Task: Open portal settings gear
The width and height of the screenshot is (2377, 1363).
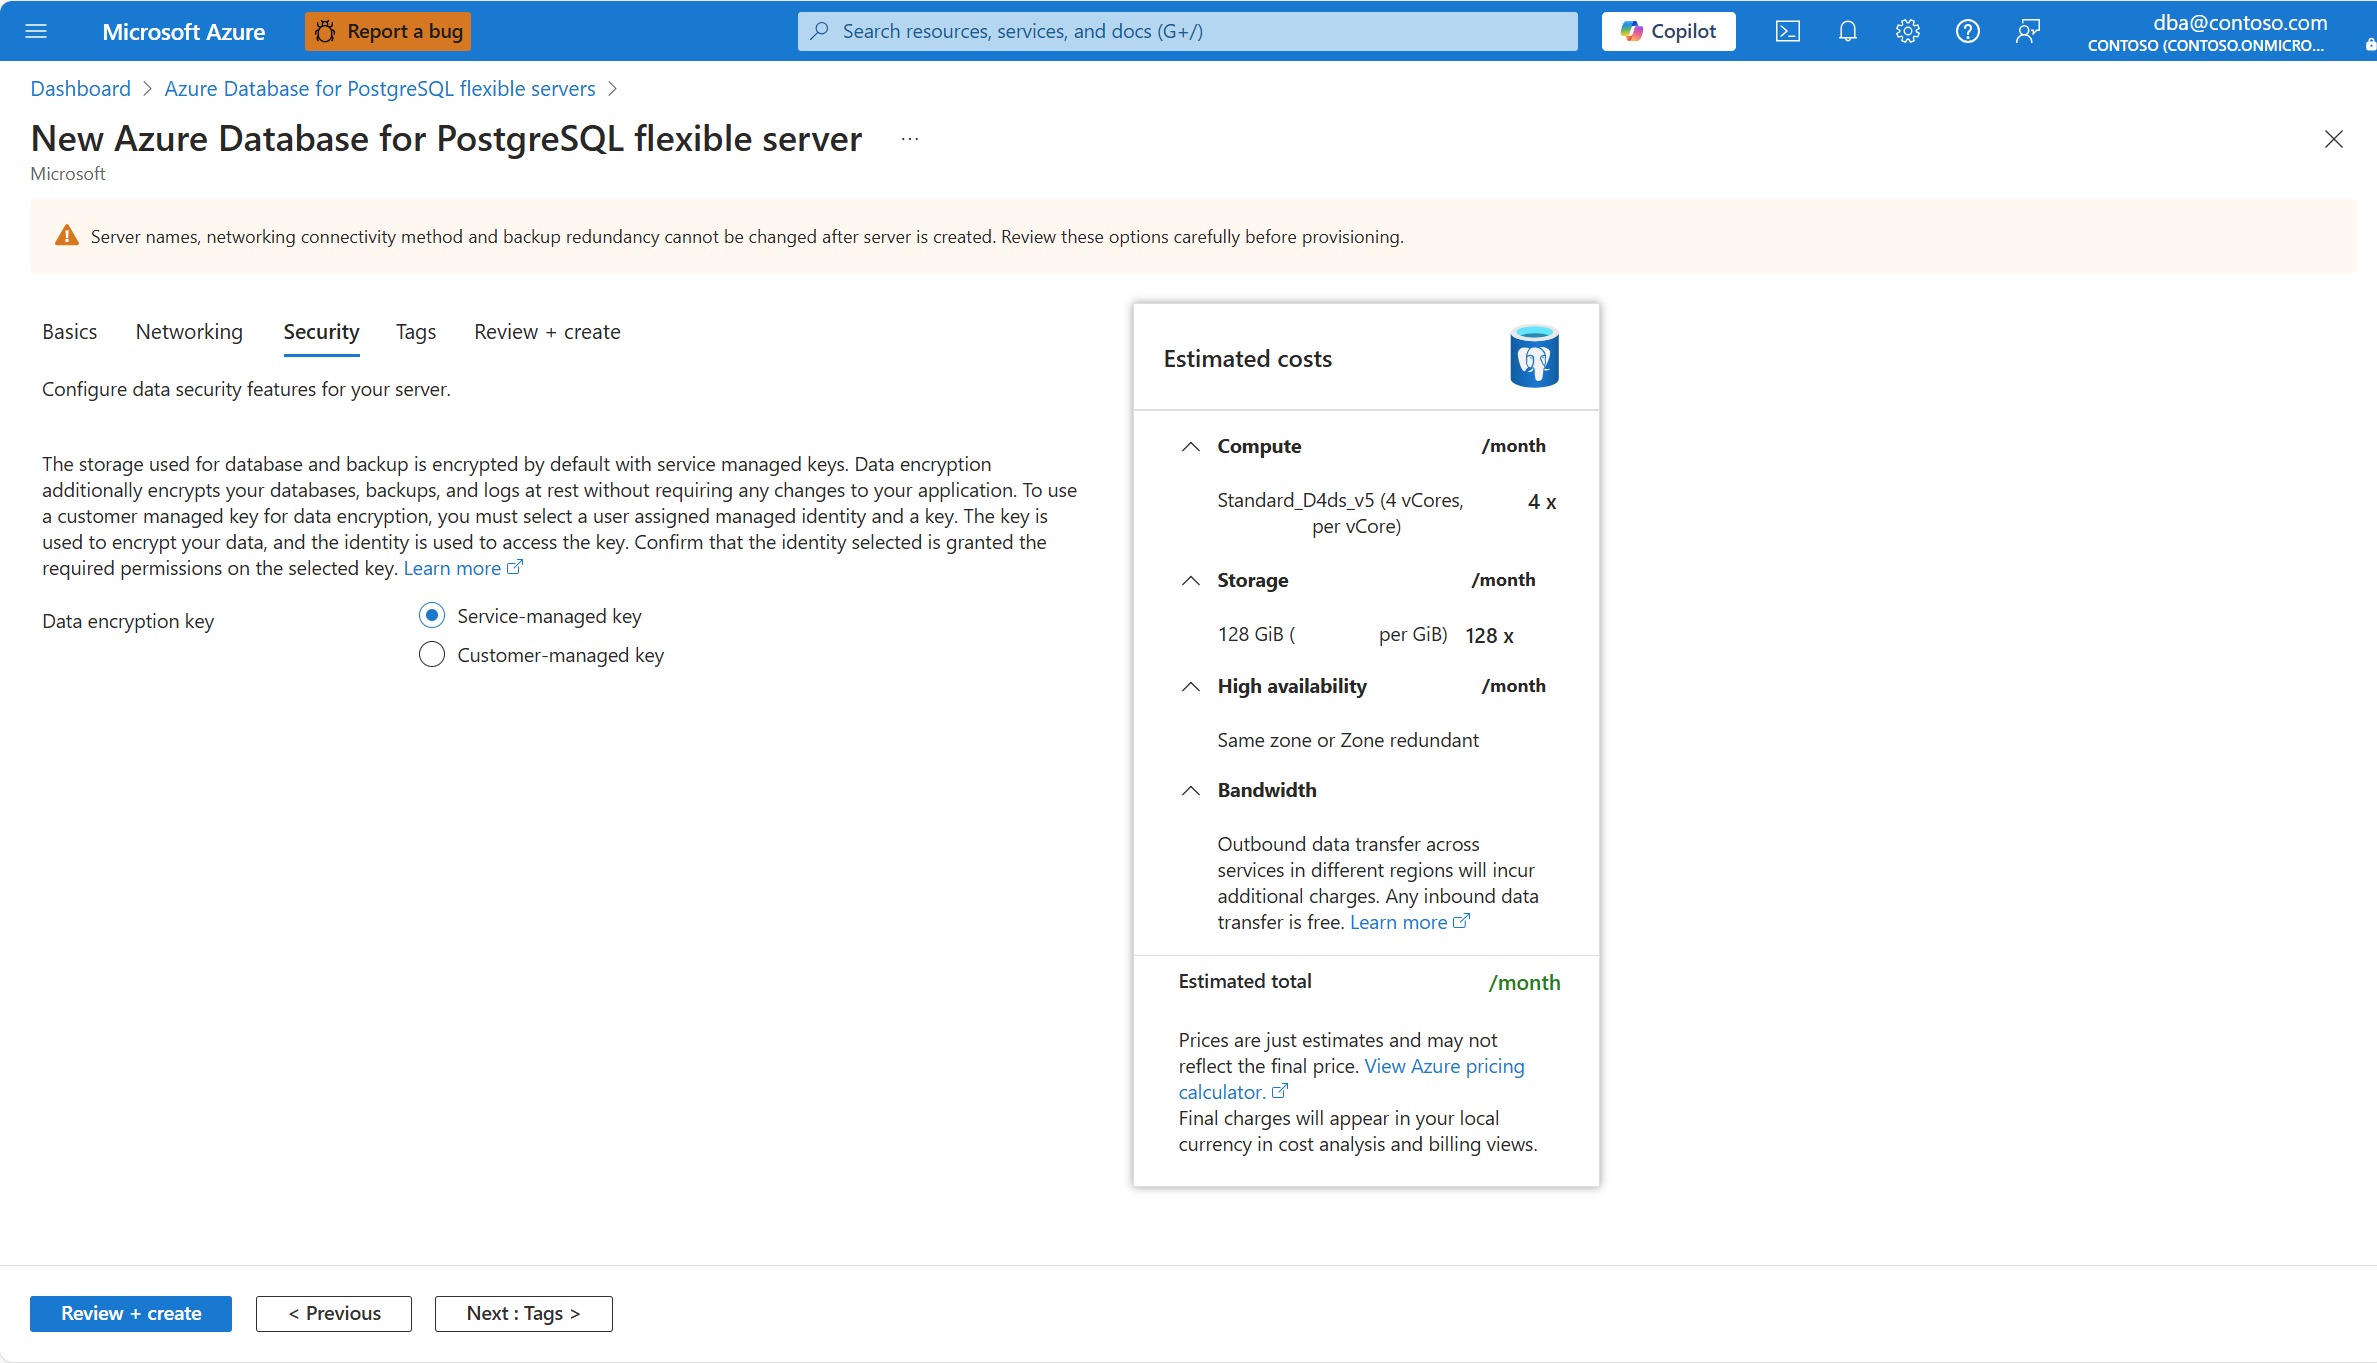Action: point(1907,31)
